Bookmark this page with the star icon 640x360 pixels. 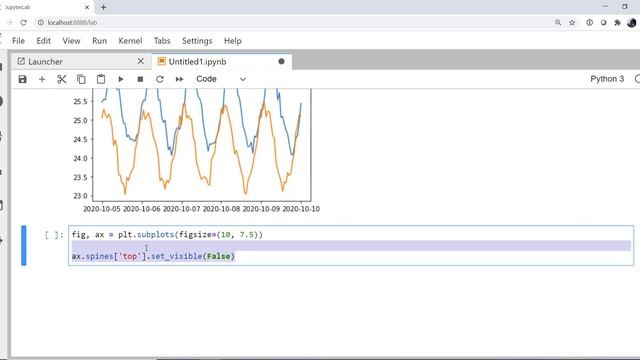[572, 22]
